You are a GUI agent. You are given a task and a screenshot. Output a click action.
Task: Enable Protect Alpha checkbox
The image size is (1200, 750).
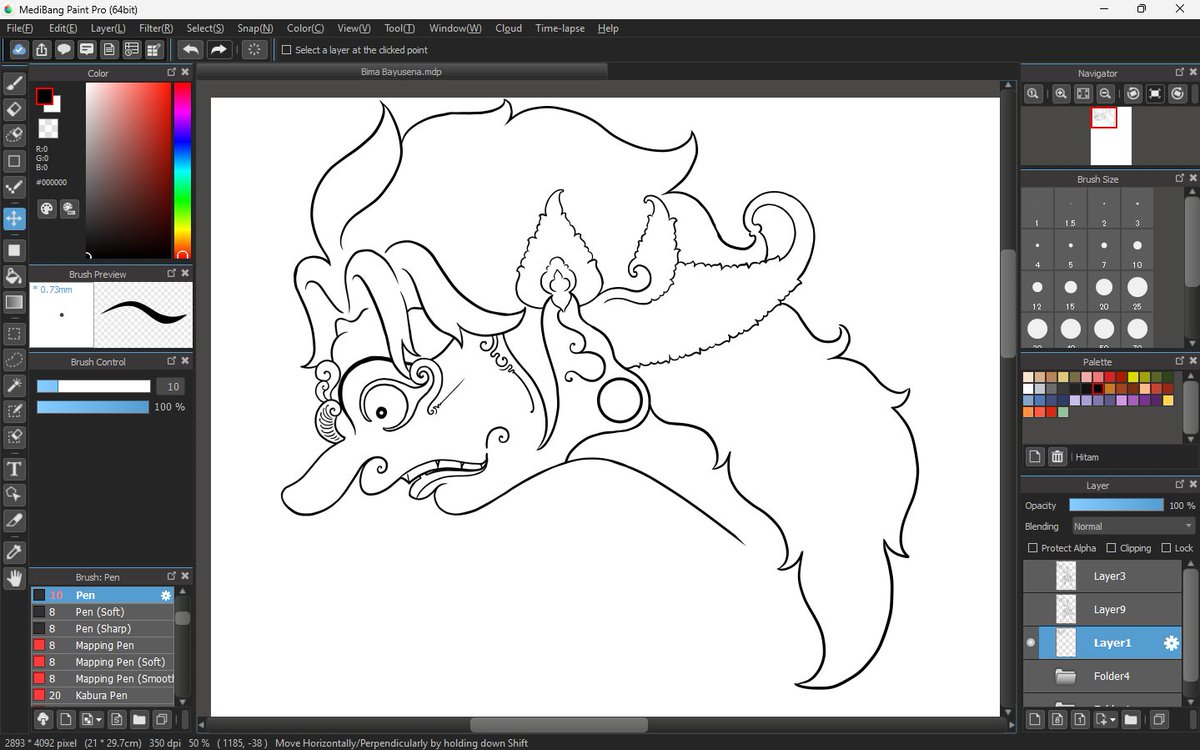click(1033, 548)
